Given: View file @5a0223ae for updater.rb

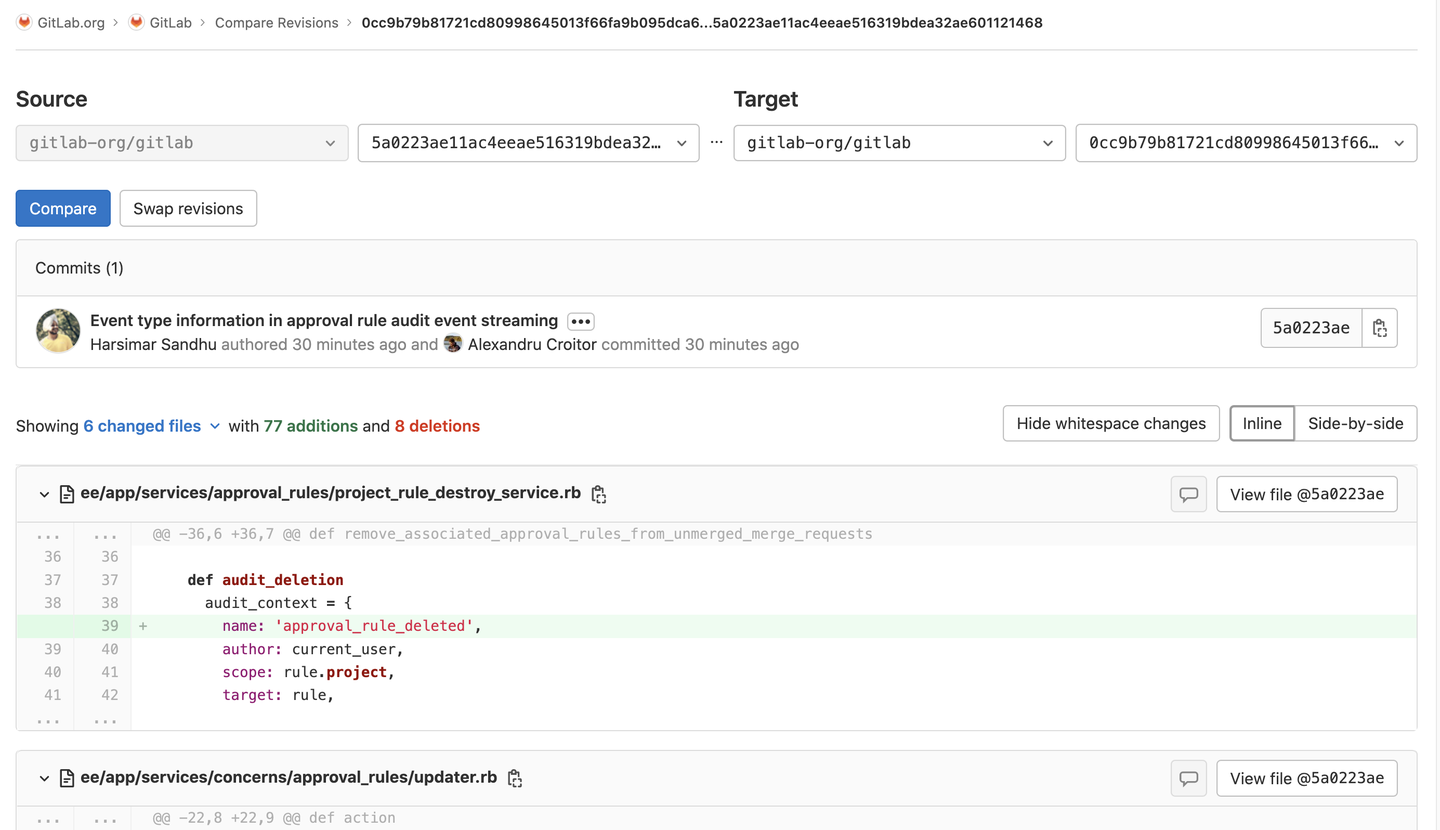Looking at the screenshot, I should pos(1307,778).
